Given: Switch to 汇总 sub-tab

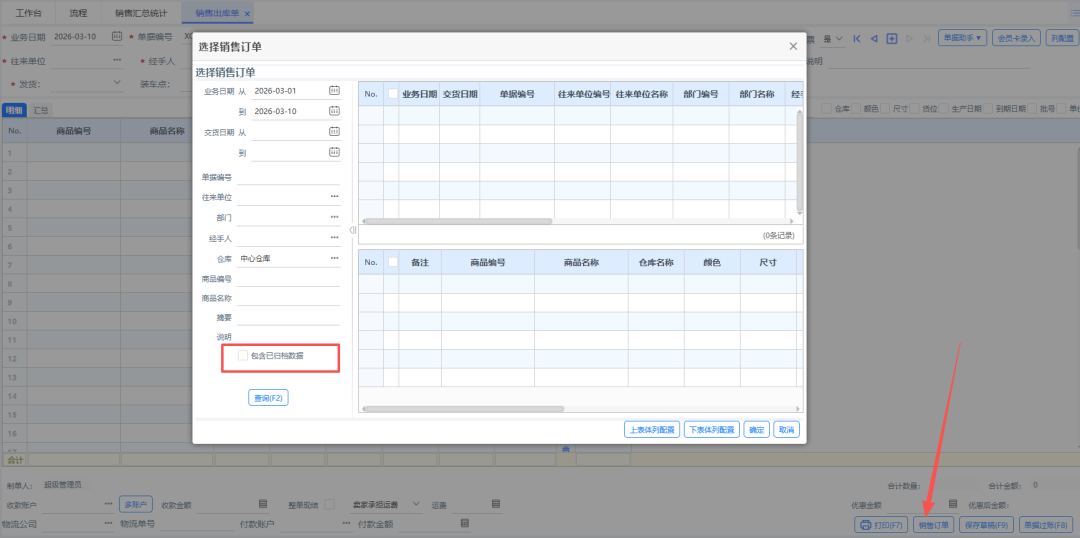Looking at the screenshot, I should [41, 110].
